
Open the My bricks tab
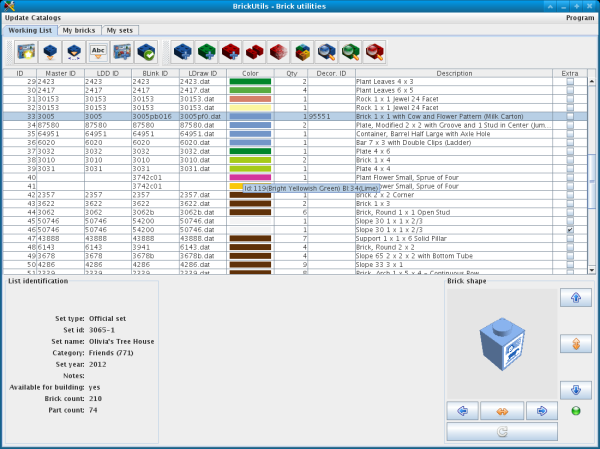79,30
